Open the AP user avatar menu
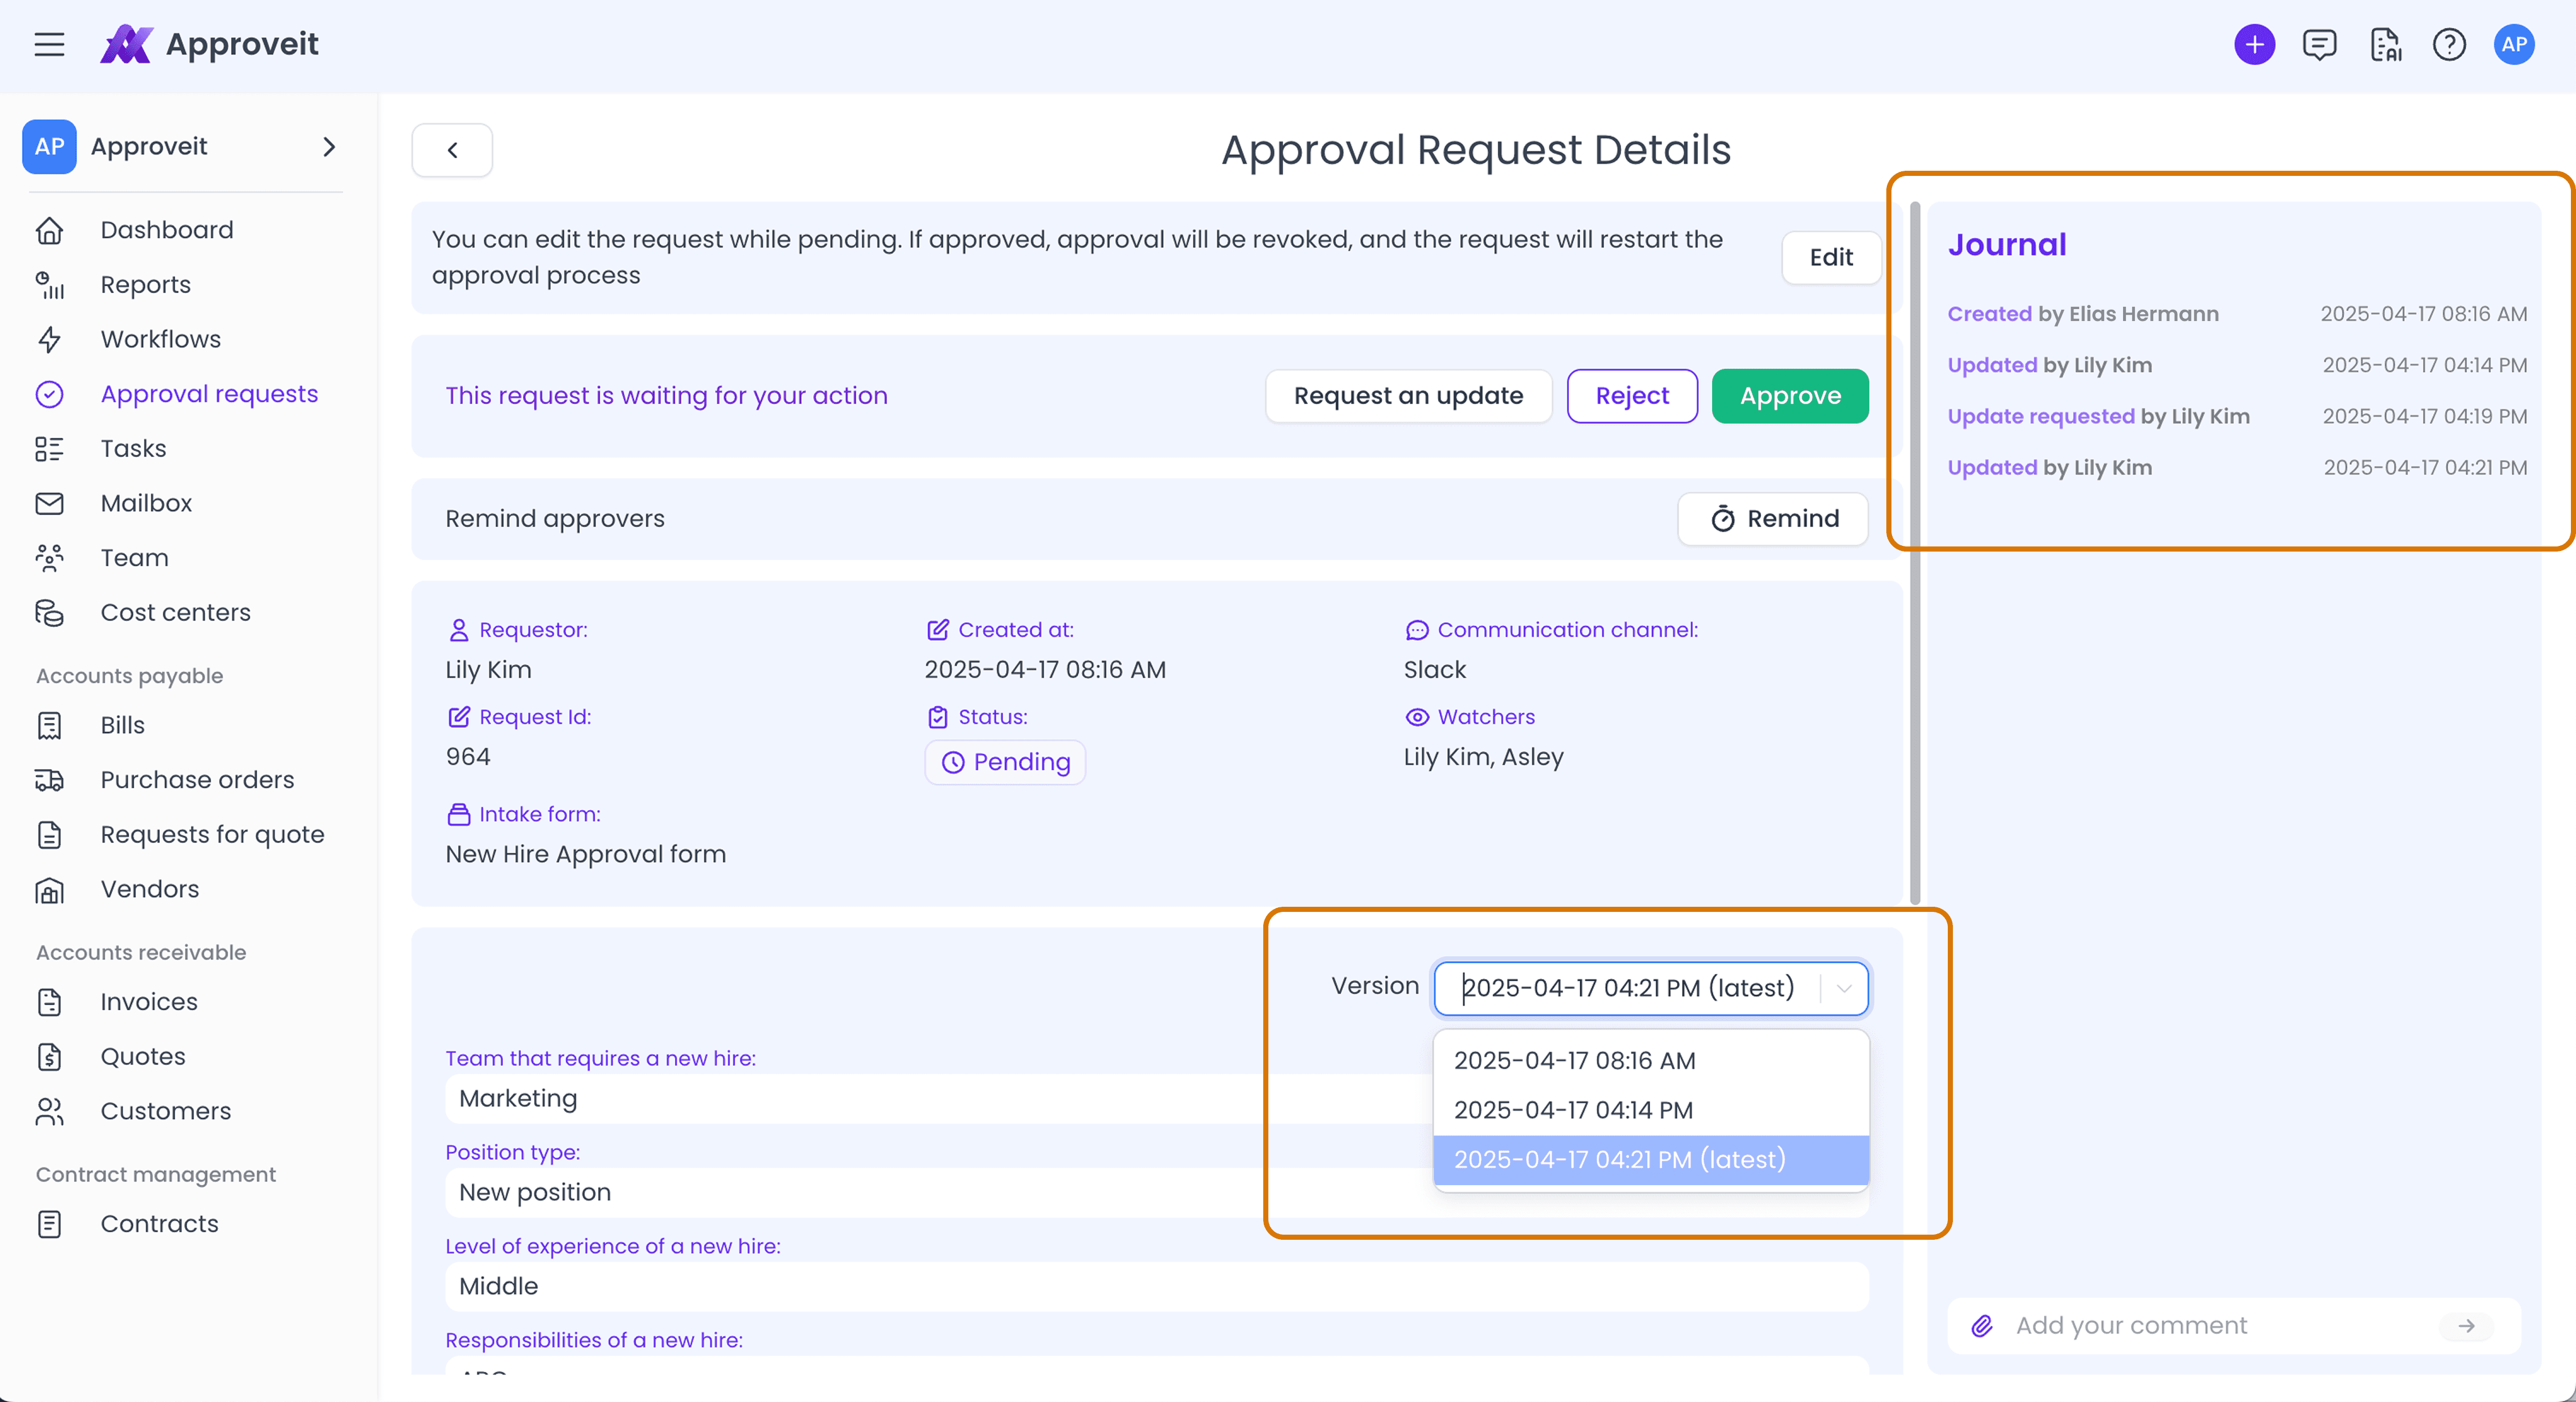Image resolution: width=2576 pixels, height=1402 pixels. (x=2514, y=44)
